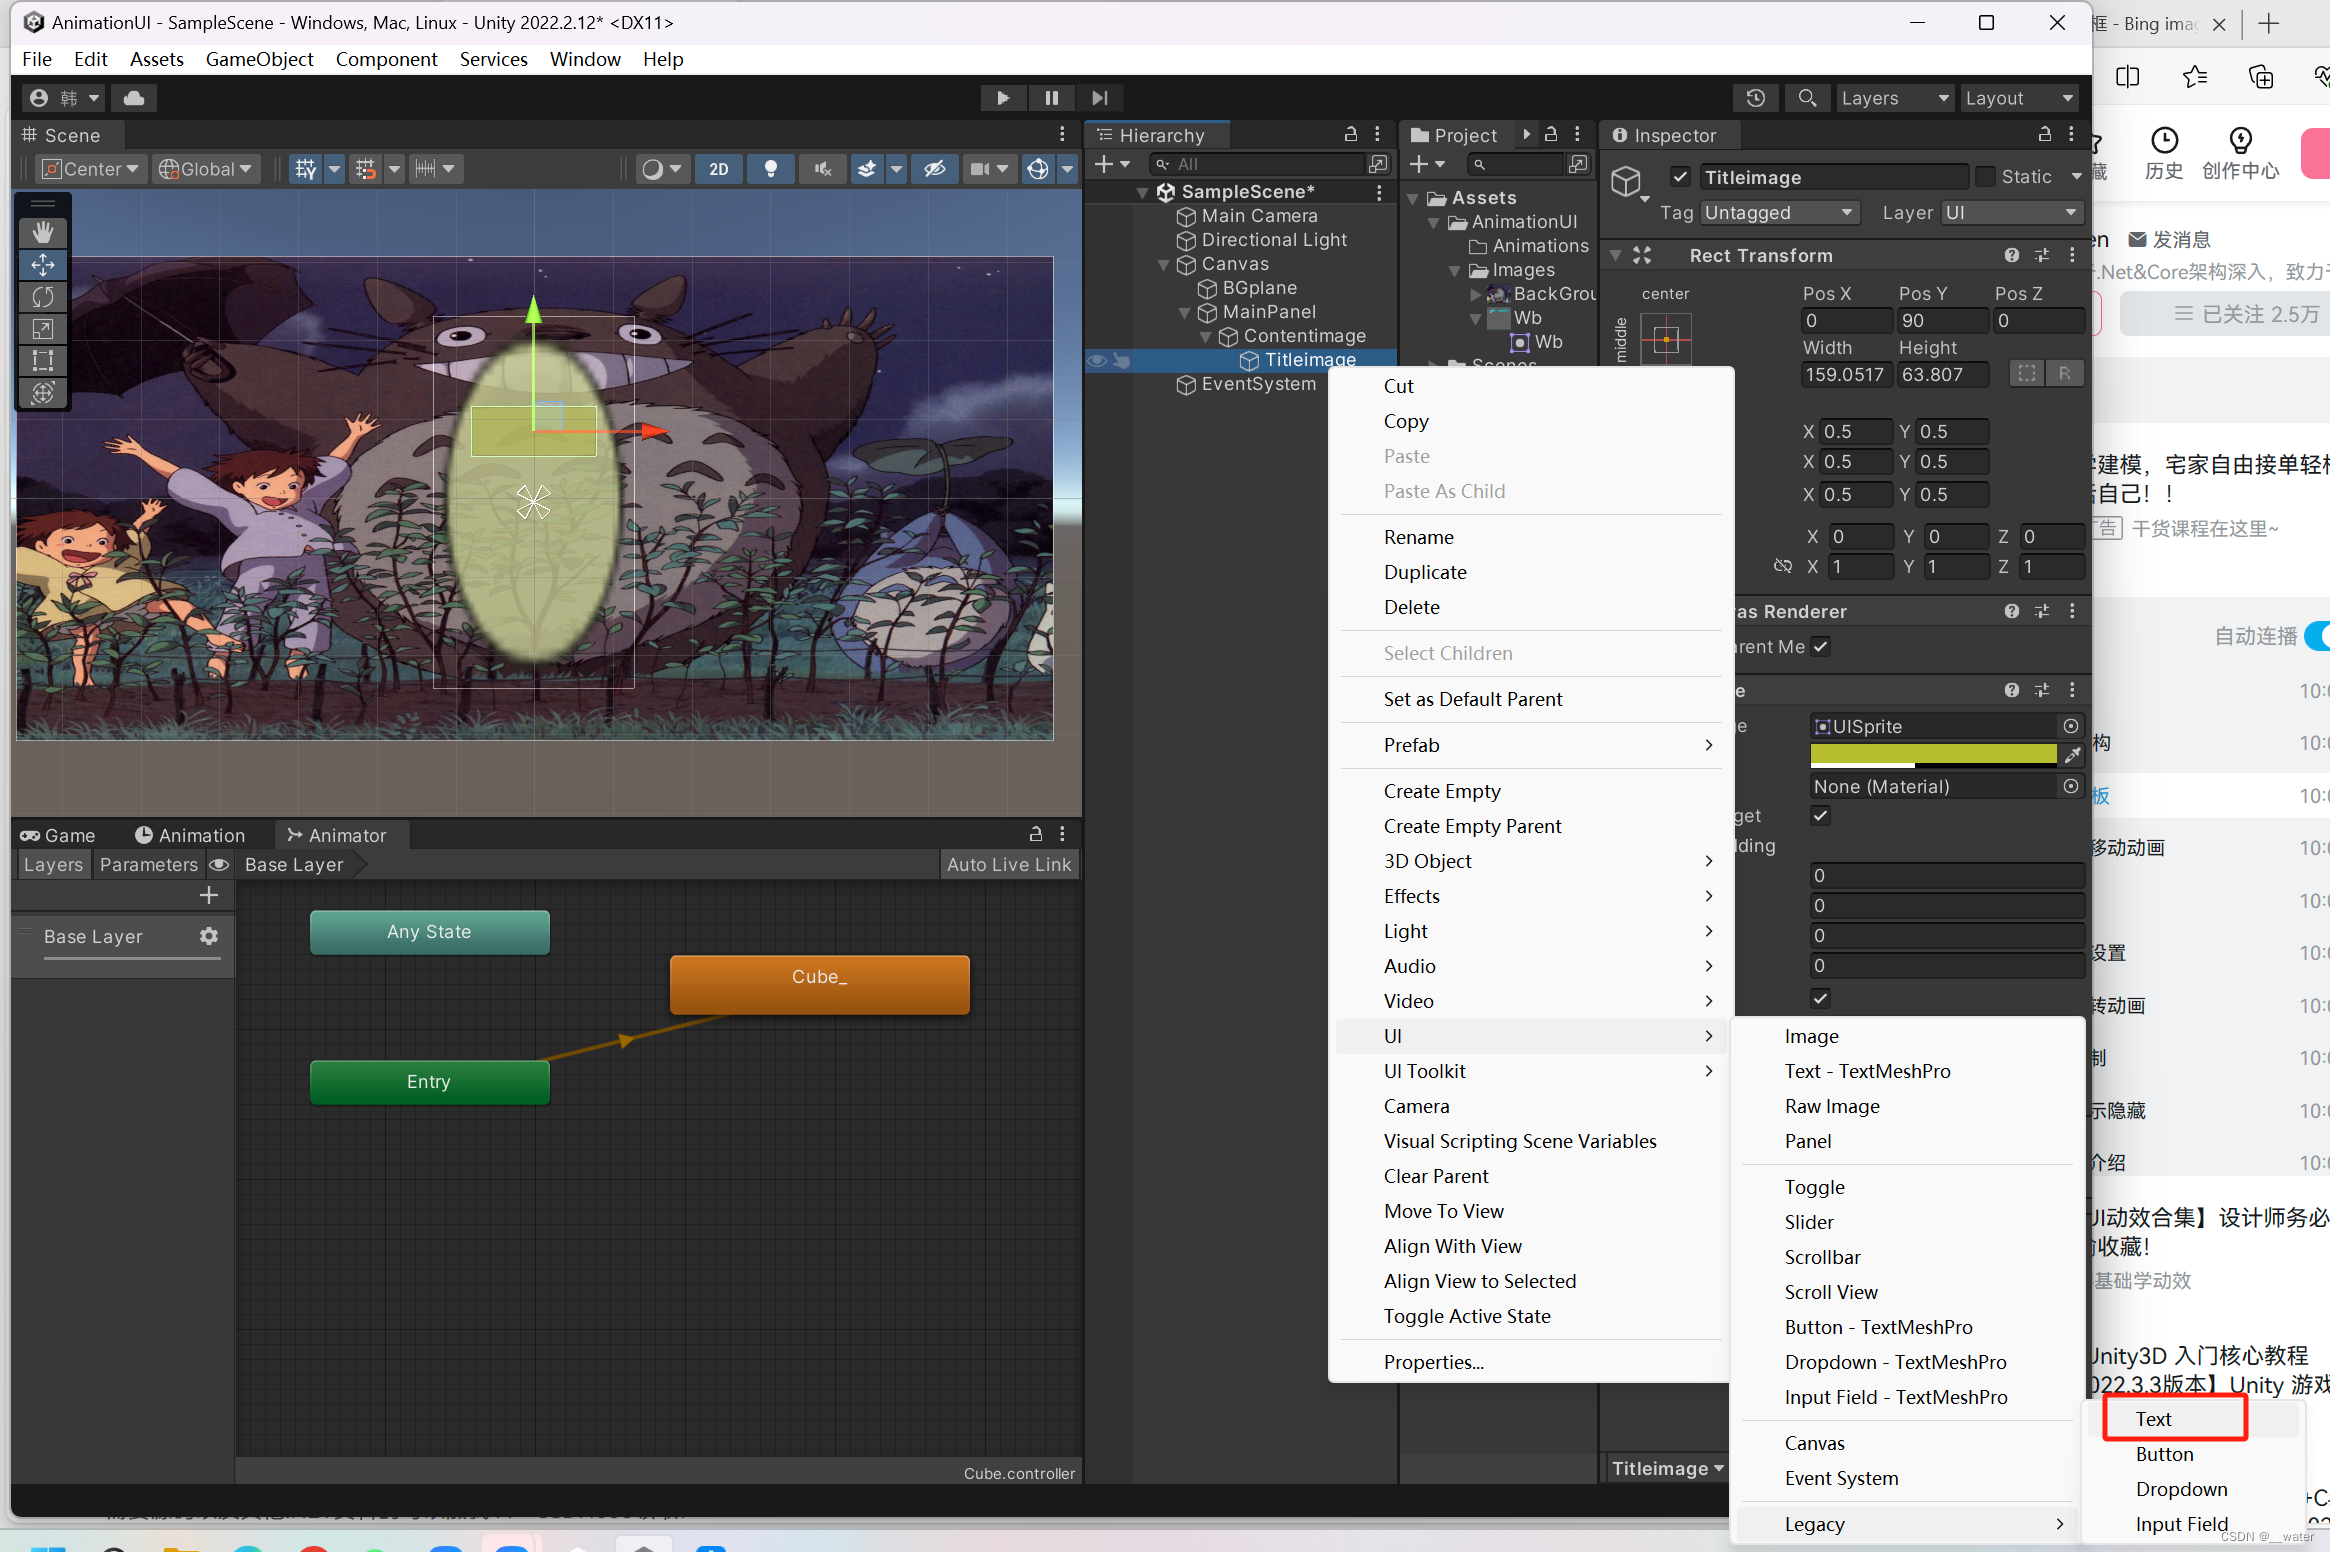
Task: Toggle Titleimage scene visibility eye
Action: coord(1097,360)
